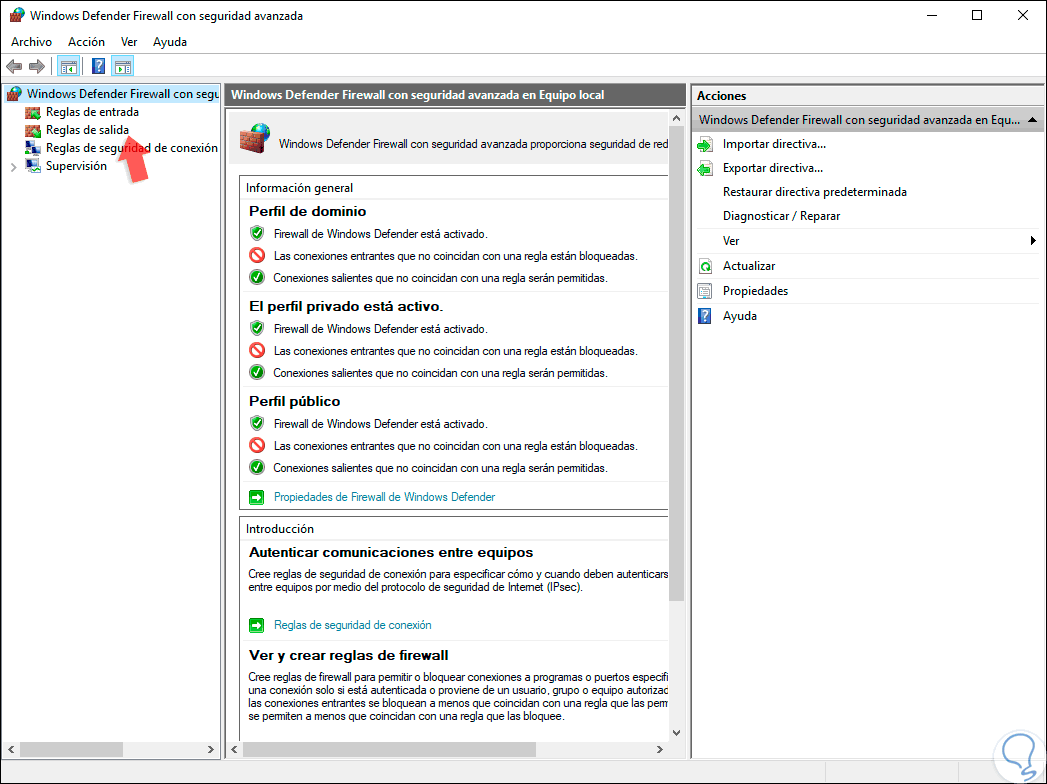Open the Ver submenu arrow in Acciones
1047x784 pixels.
pos(1033,240)
